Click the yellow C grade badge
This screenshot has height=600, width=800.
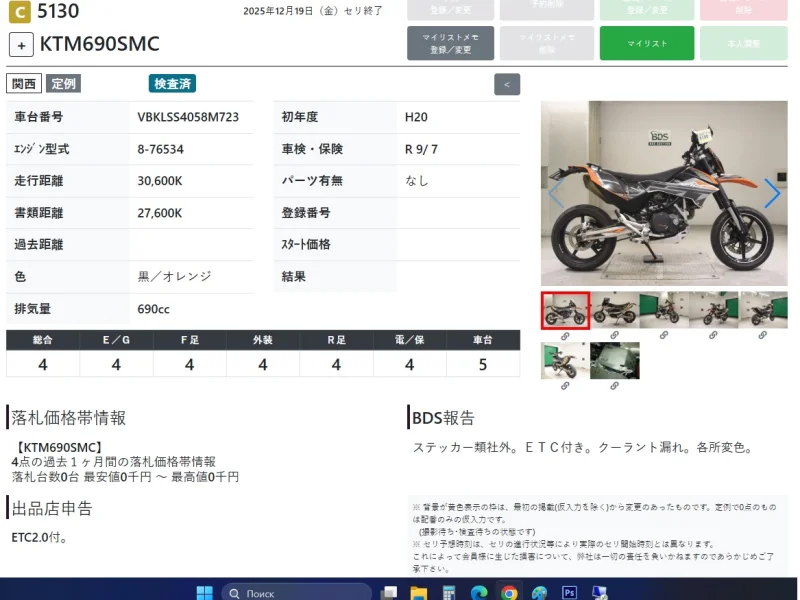tap(19, 11)
